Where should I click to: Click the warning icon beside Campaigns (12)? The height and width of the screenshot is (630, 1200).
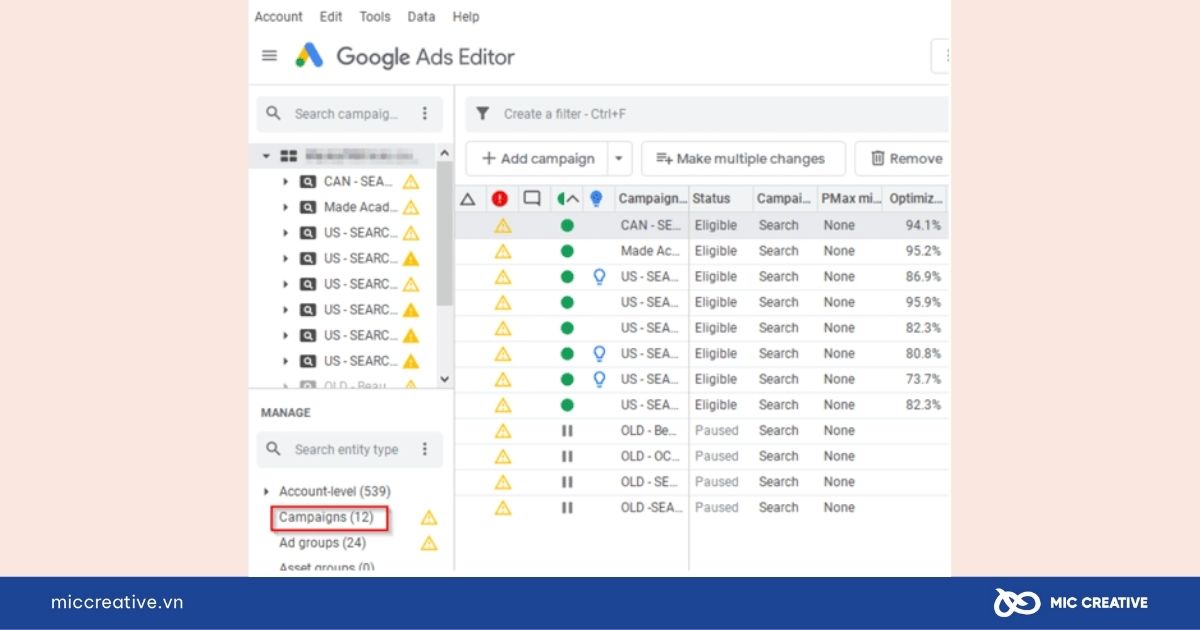click(429, 518)
